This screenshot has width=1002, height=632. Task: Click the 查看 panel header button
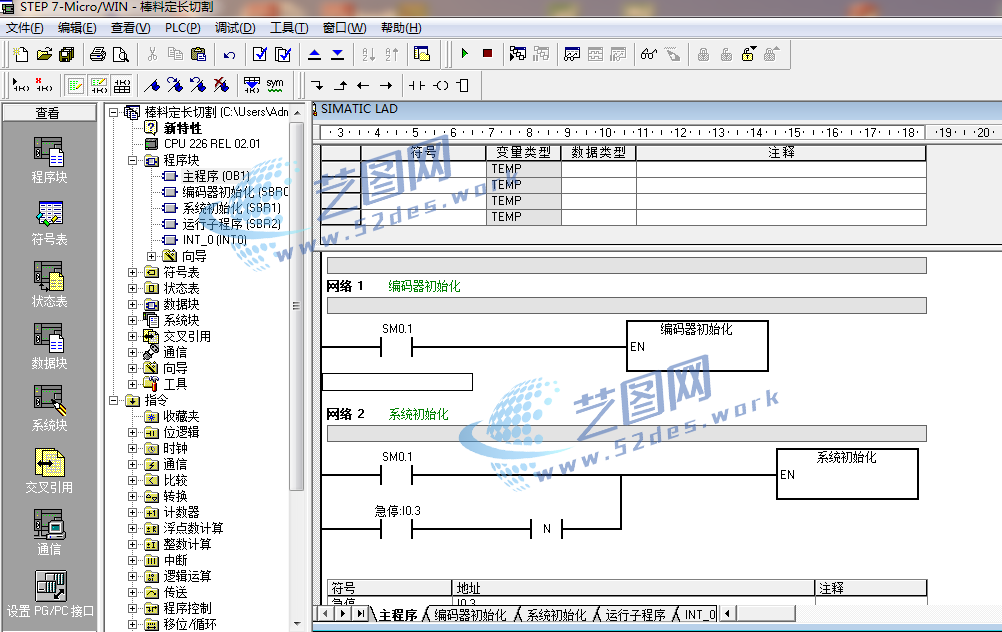tap(49, 112)
